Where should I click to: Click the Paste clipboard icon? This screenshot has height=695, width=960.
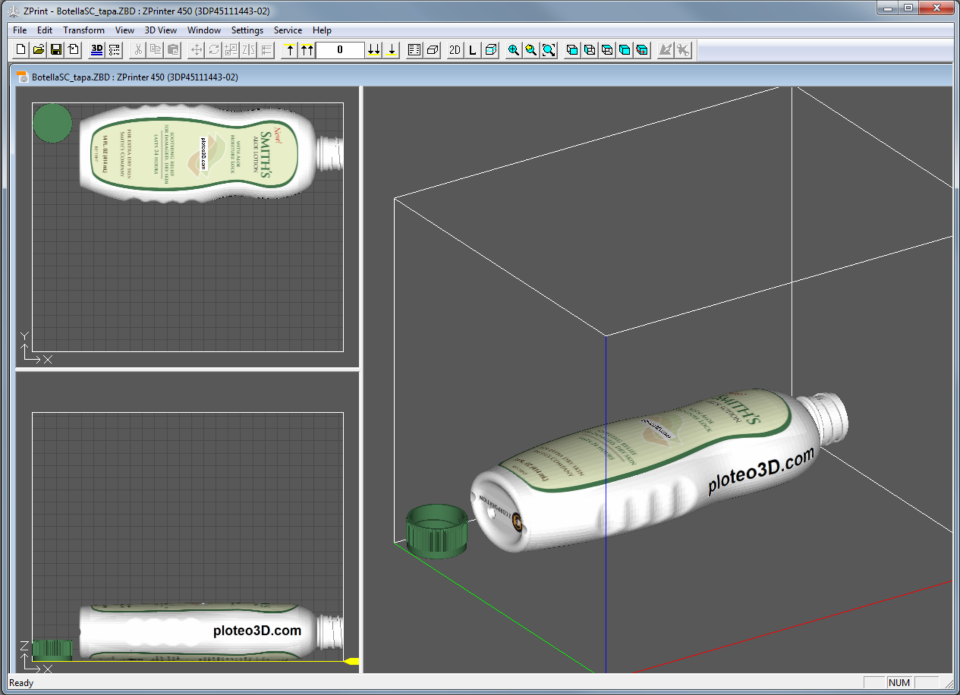(173, 50)
